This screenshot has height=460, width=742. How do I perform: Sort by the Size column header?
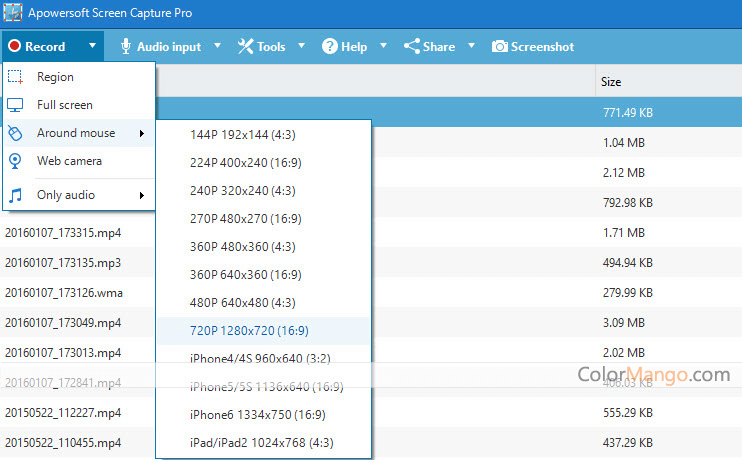[x=611, y=82]
